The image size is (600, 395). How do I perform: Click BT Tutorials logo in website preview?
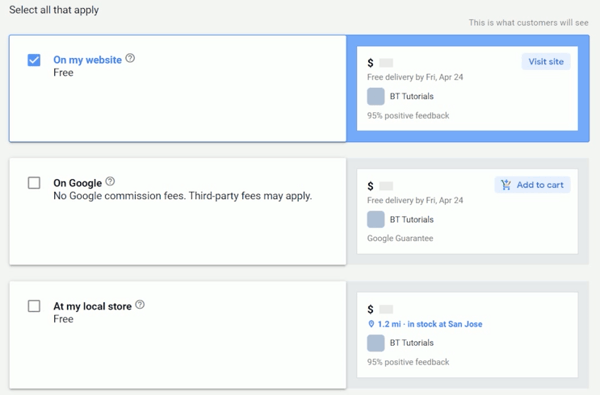pyautogui.click(x=376, y=96)
